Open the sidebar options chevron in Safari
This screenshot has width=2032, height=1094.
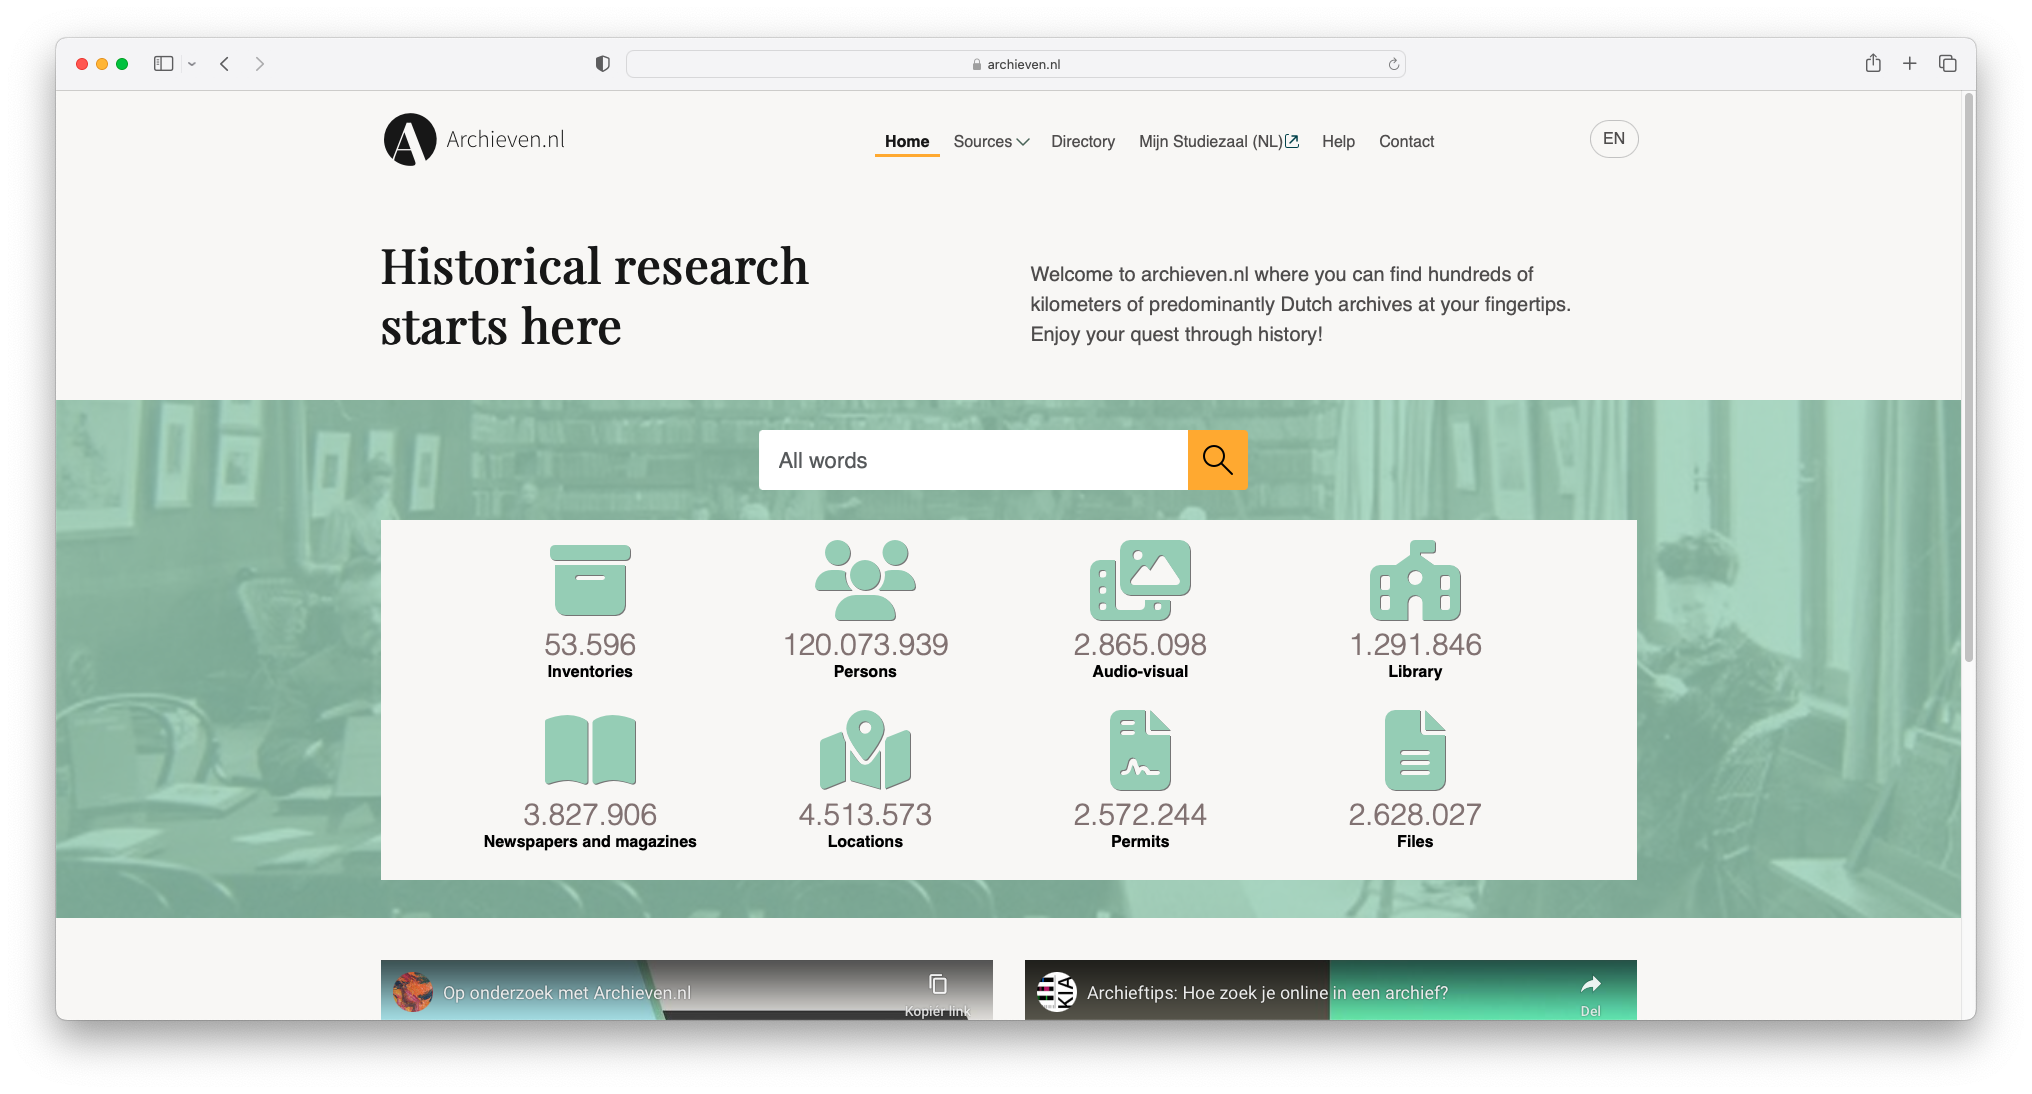coord(192,64)
